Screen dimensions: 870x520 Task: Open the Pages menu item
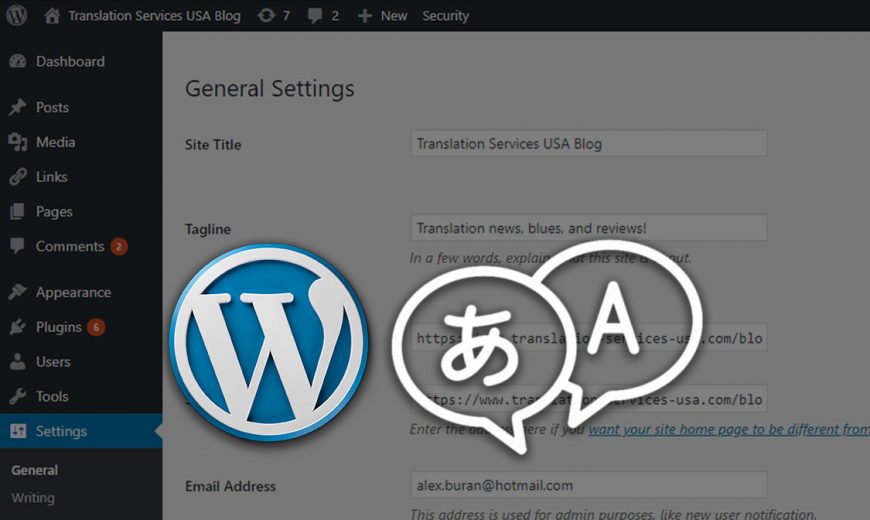coord(54,212)
